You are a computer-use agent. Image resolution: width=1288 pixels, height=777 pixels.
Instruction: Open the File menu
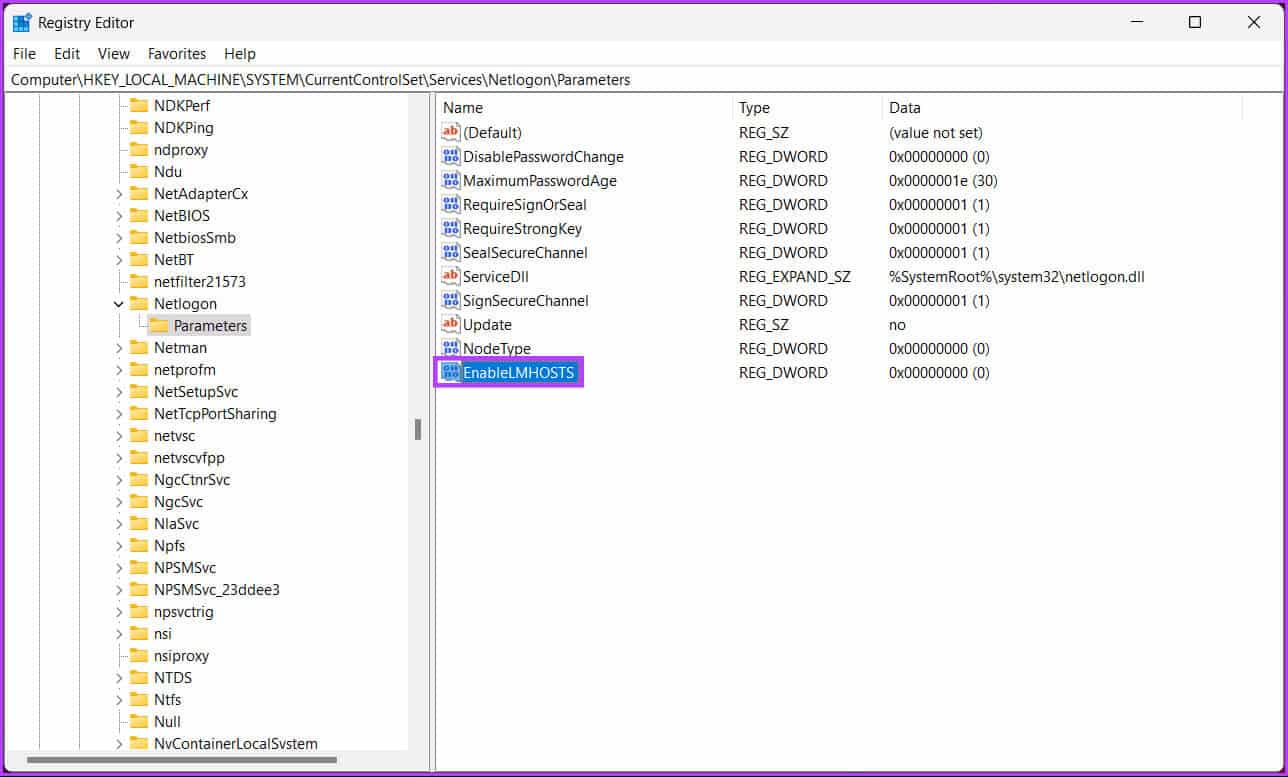(24, 54)
